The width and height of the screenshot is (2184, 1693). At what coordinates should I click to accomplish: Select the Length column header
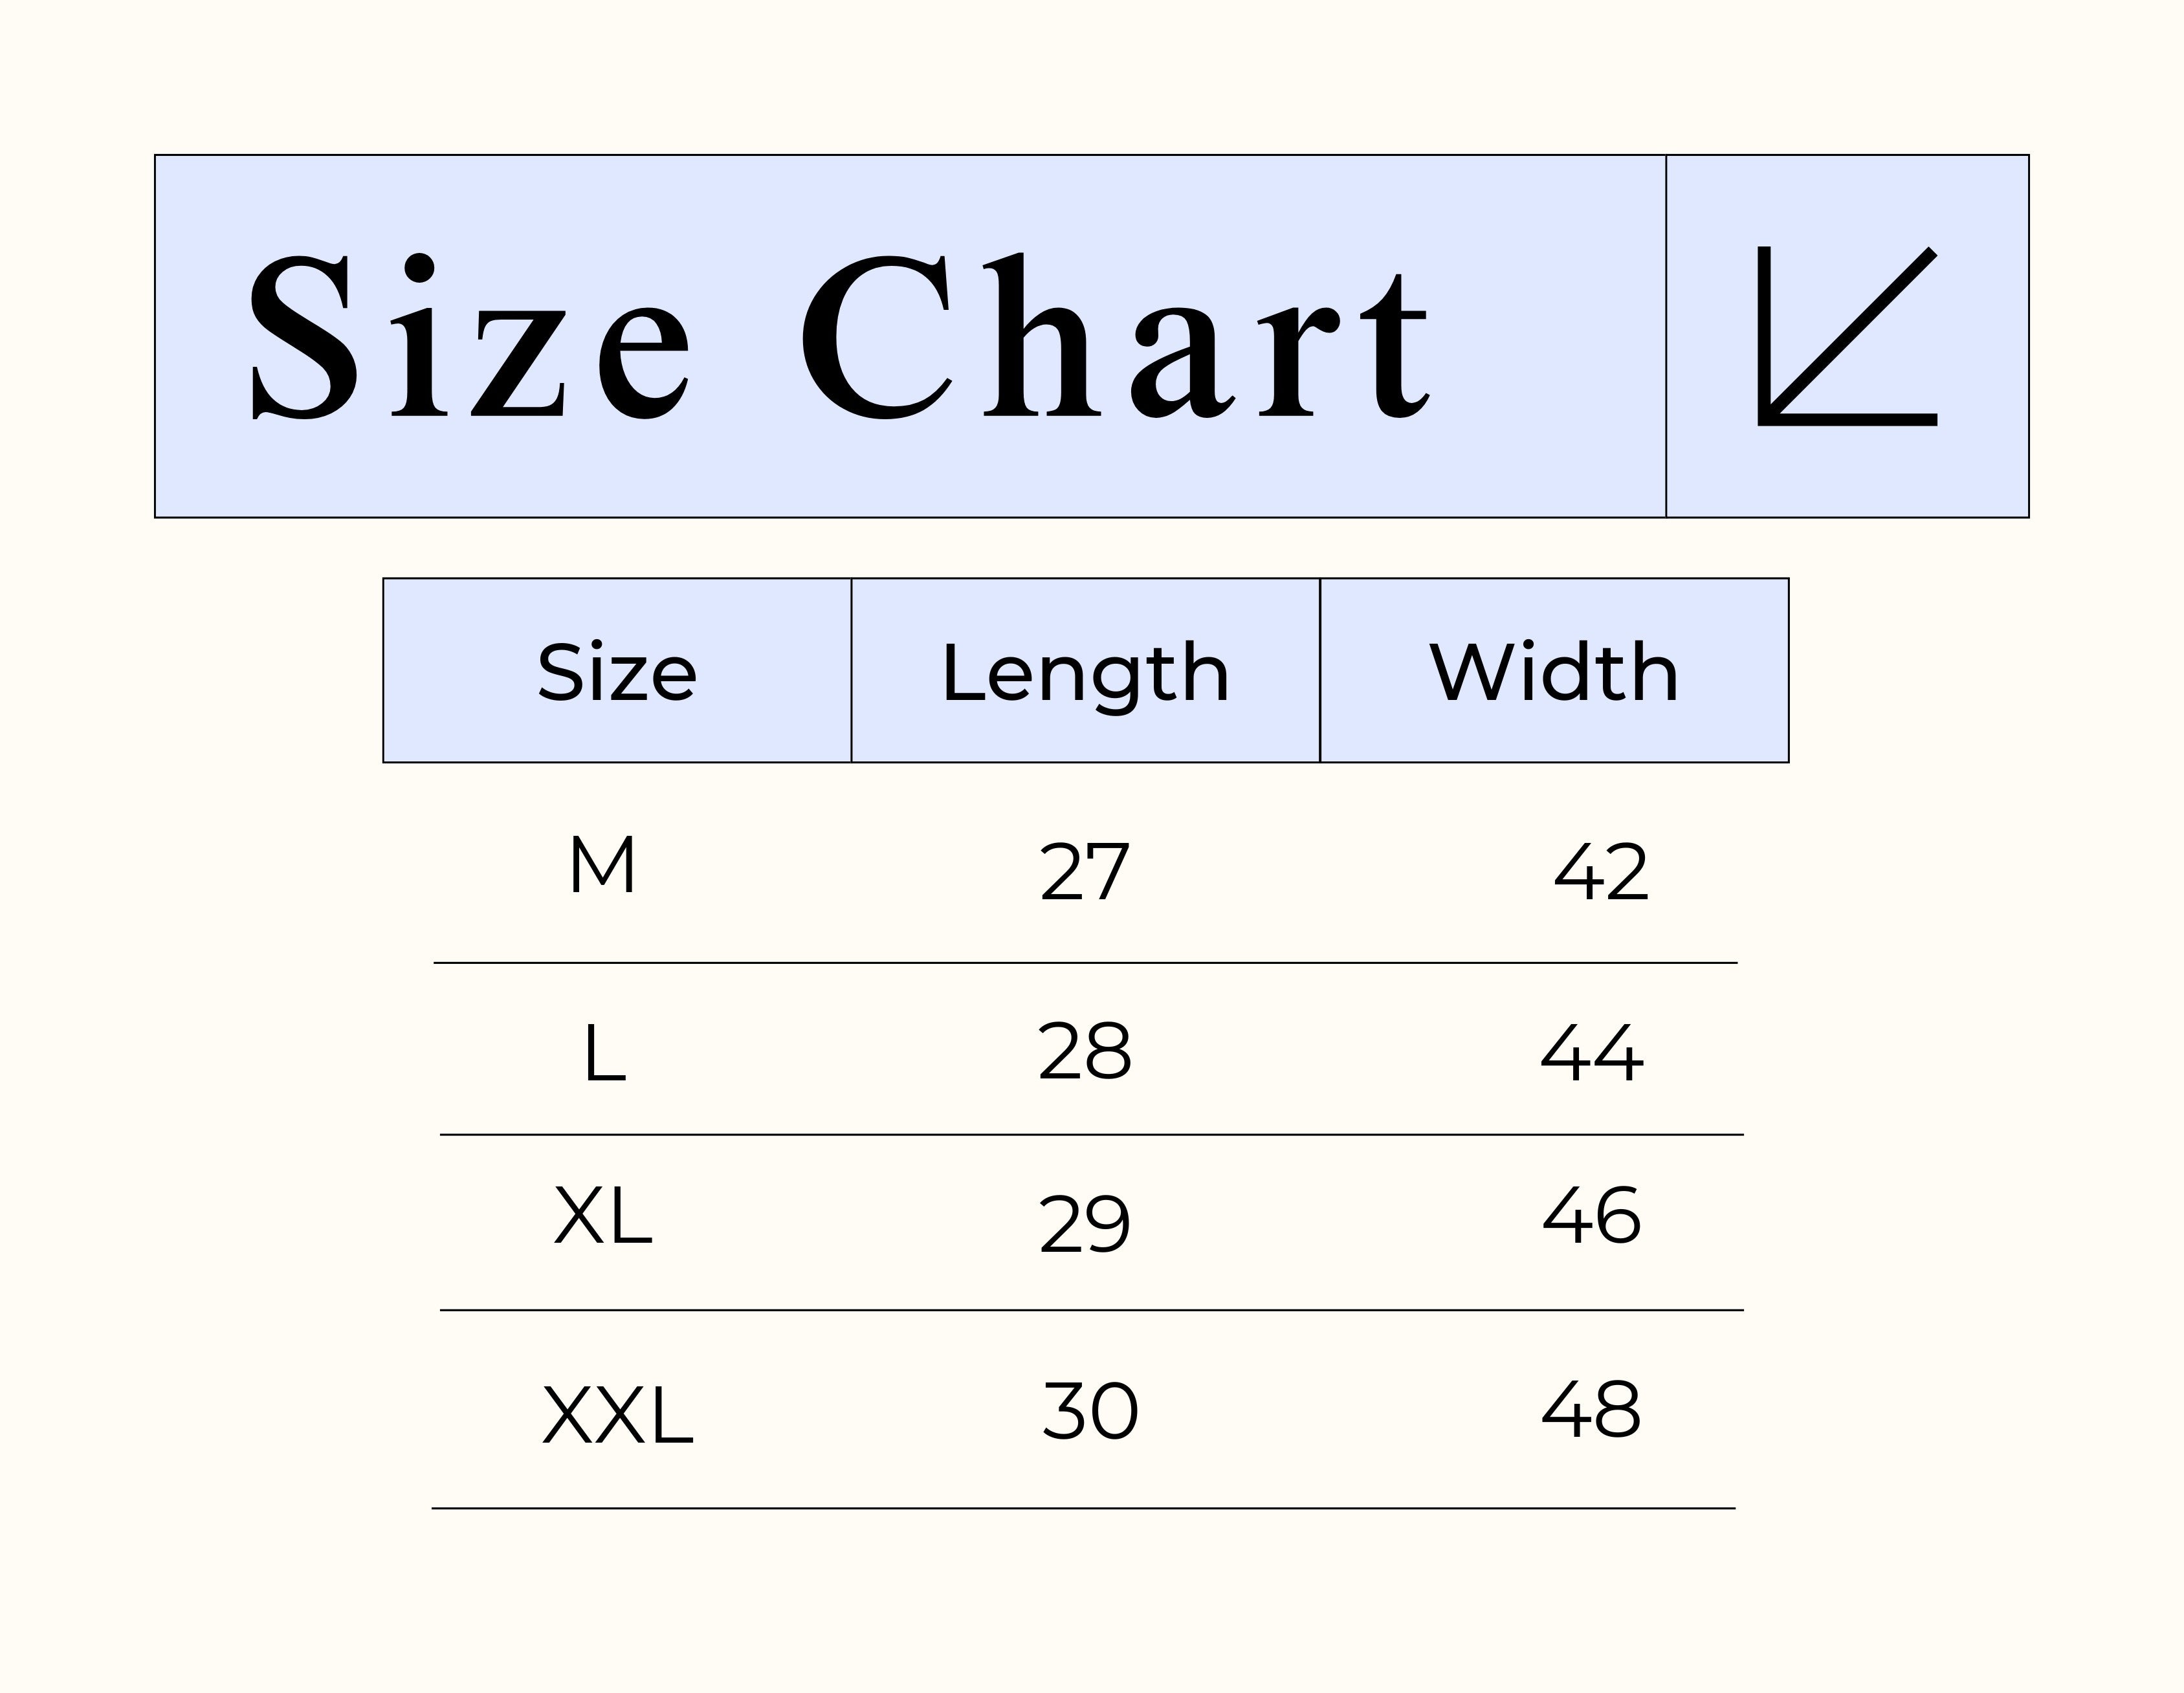[1085, 672]
